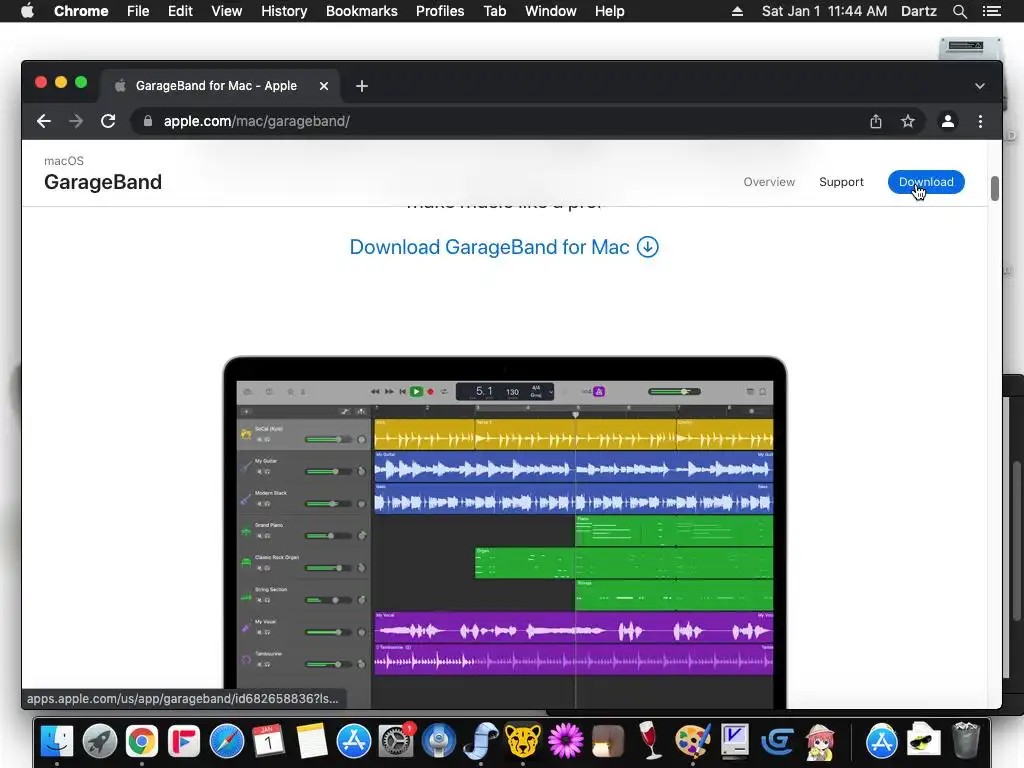
Task: Click the Chrome forward arrow
Action: click(x=76, y=121)
